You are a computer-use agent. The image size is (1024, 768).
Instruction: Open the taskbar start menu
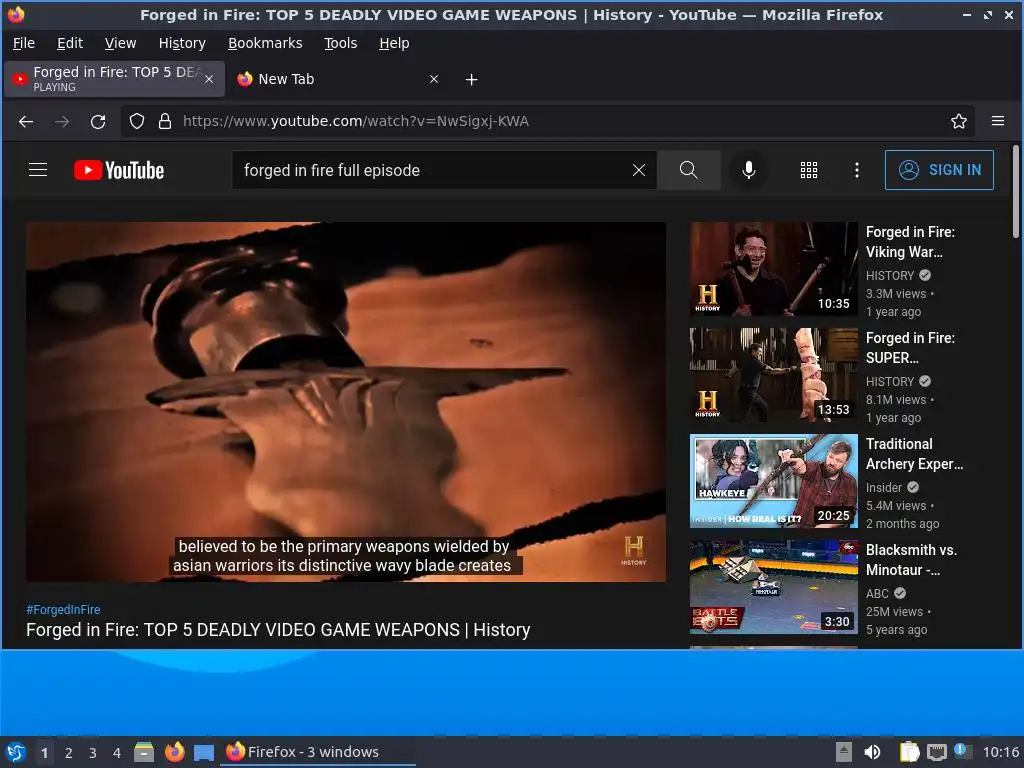[16, 752]
